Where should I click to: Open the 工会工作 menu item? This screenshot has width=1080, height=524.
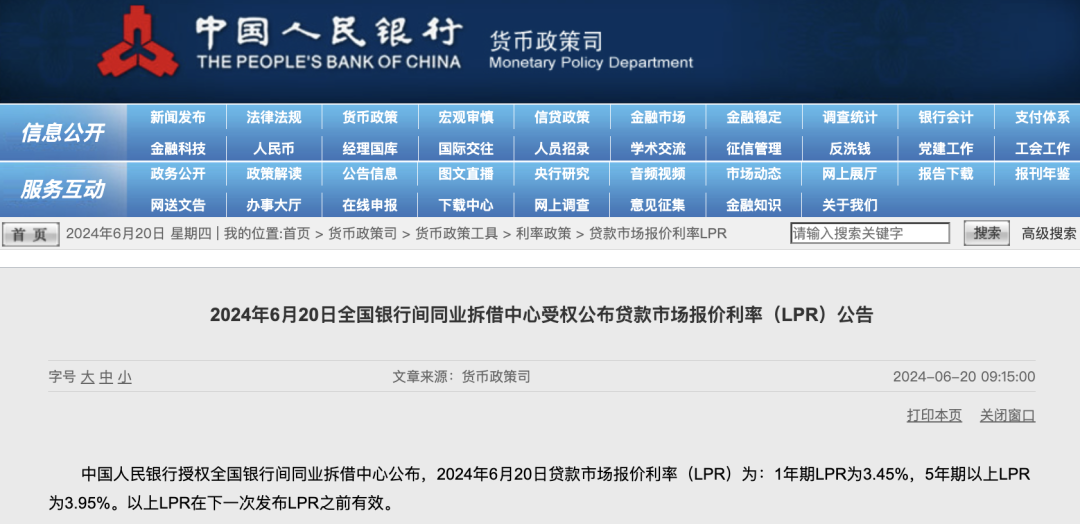click(1042, 148)
